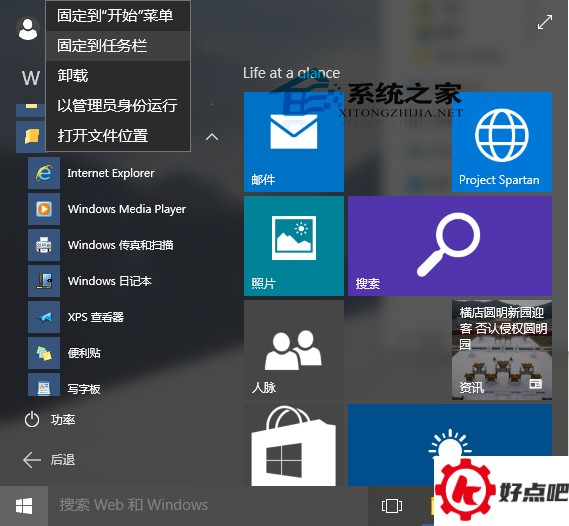Click the 搜索 Web 和 Windows search box
This screenshot has height=526, width=569.
(208, 506)
